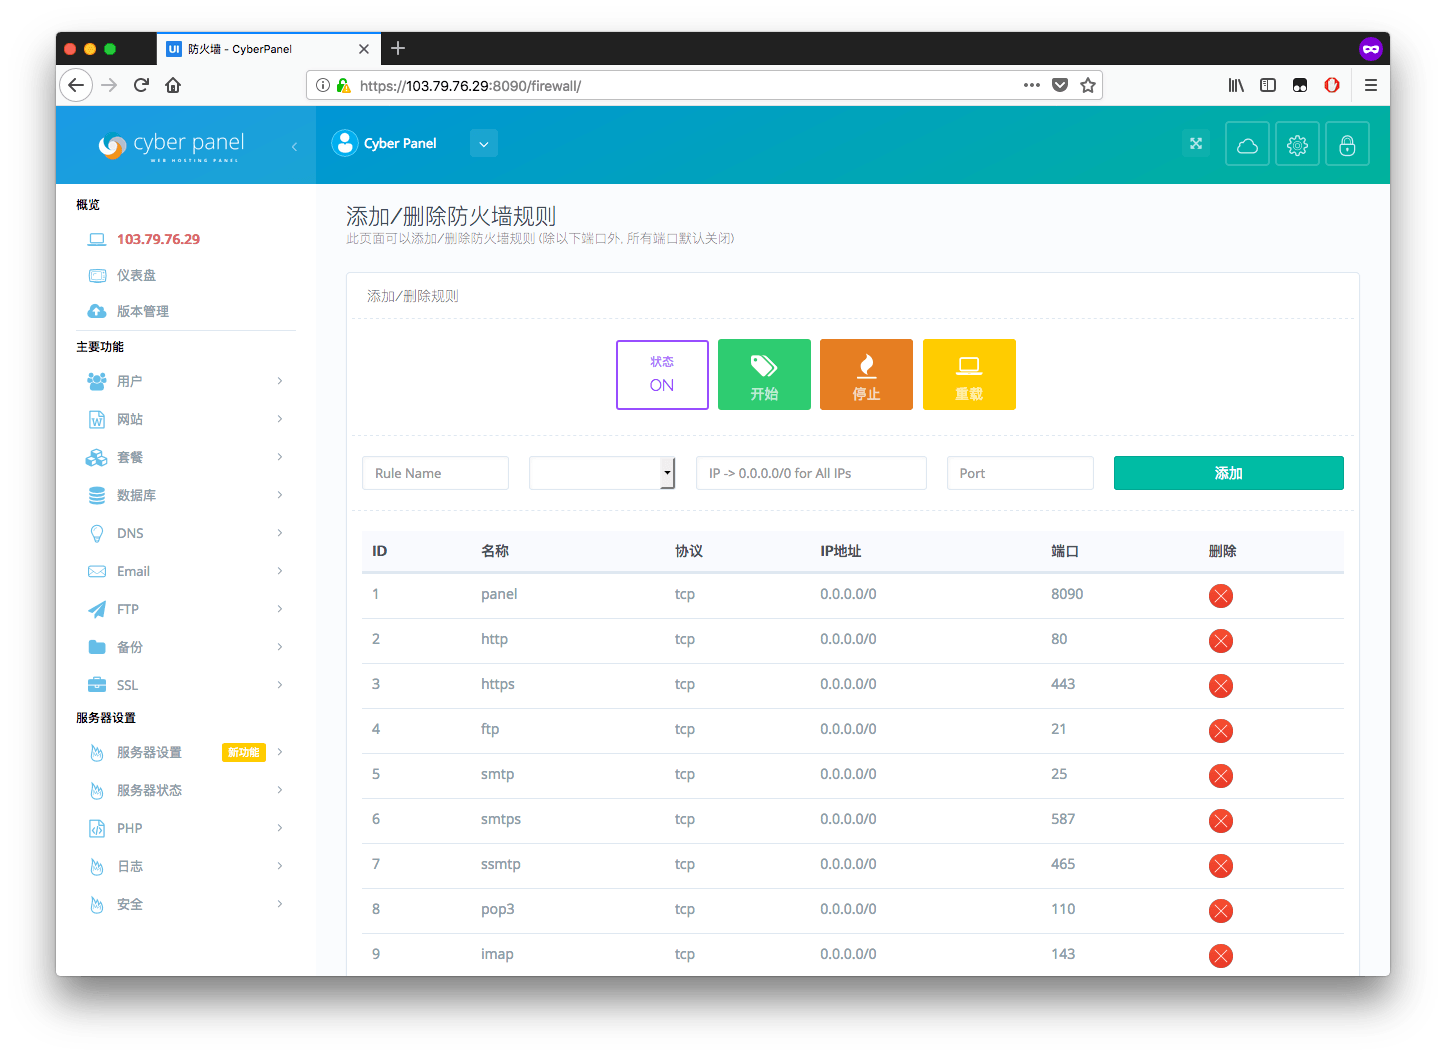Viewport: 1446px width, 1056px height.
Task: Toggle fullscreen with the expand icon
Action: click(1196, 143)
